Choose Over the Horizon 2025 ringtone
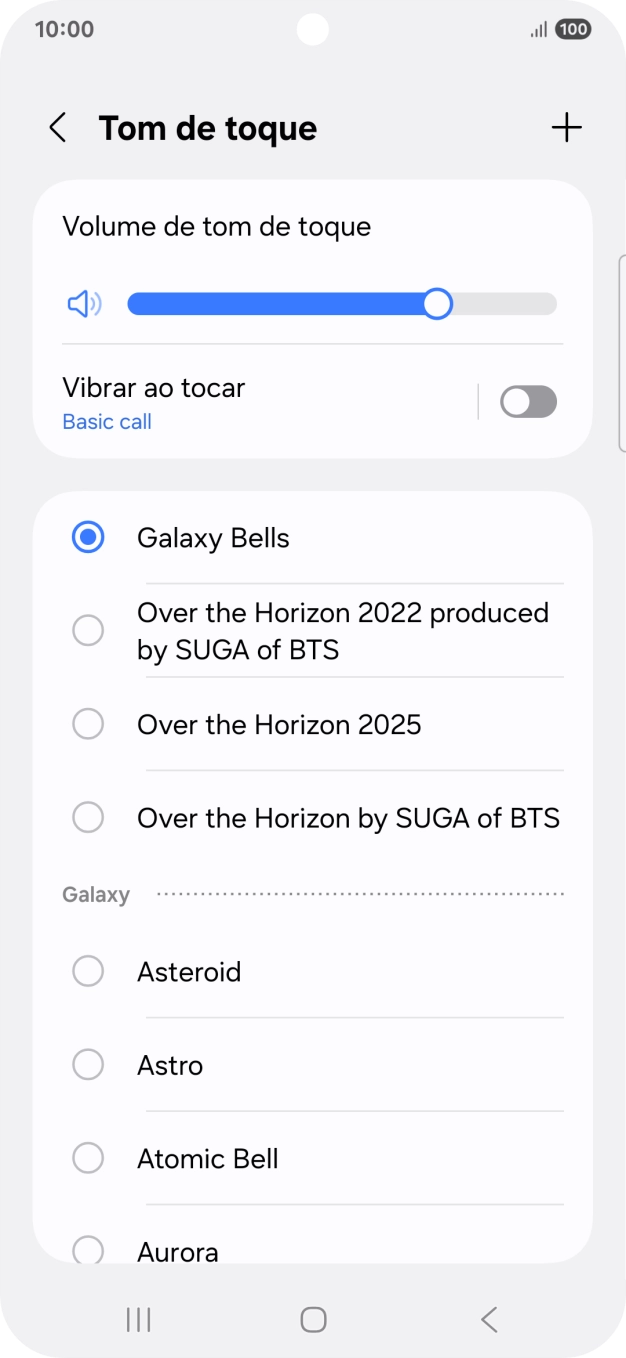The width and height of the screenshot is (626, 1358). 88,724
